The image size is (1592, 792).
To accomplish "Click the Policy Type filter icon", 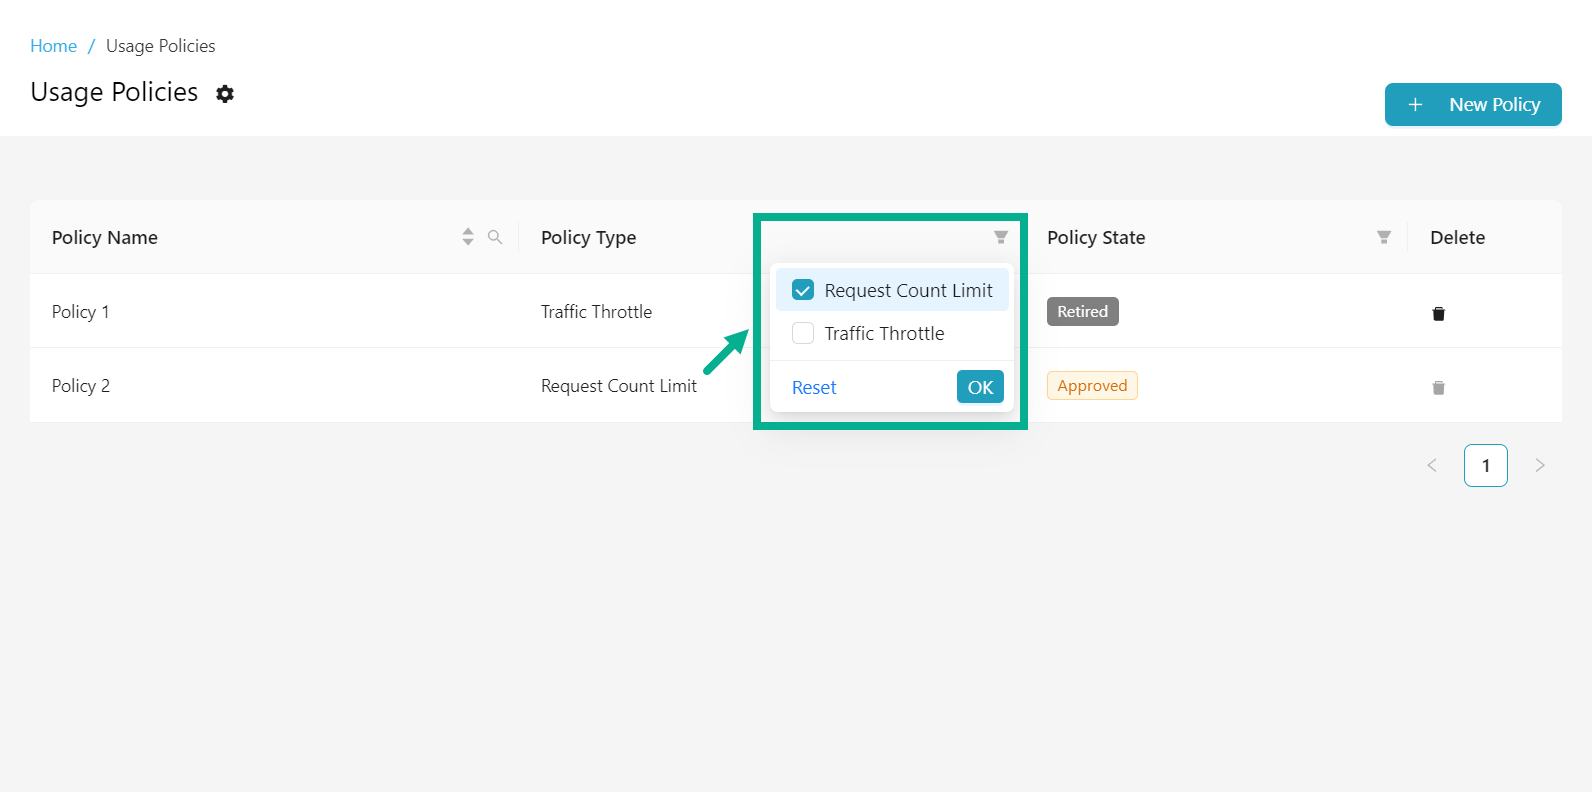I will coord(1000,237).
